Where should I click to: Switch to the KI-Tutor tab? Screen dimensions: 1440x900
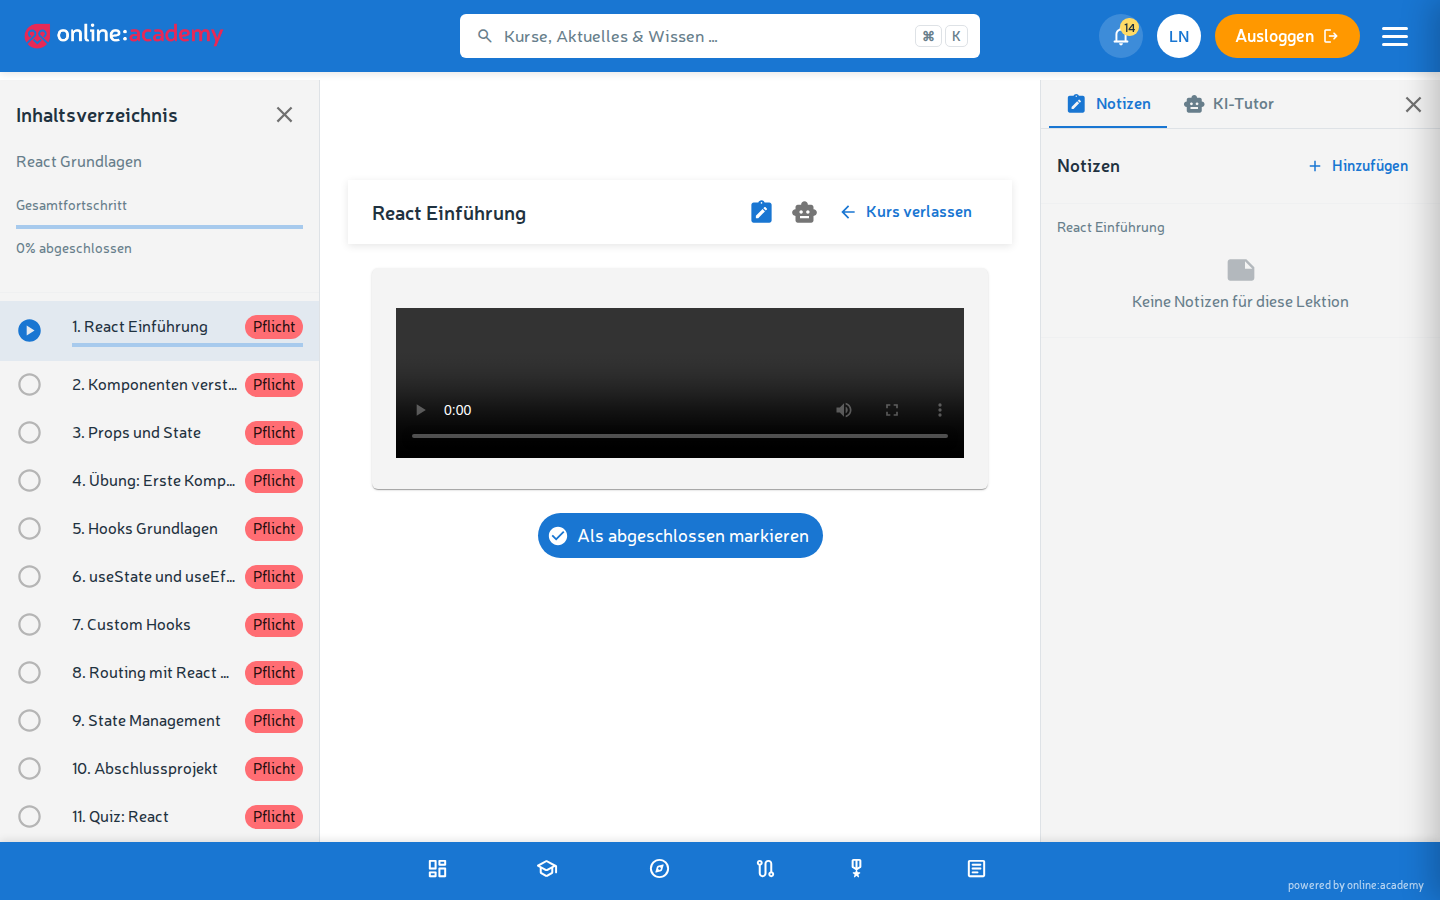tap(1228, 104)
